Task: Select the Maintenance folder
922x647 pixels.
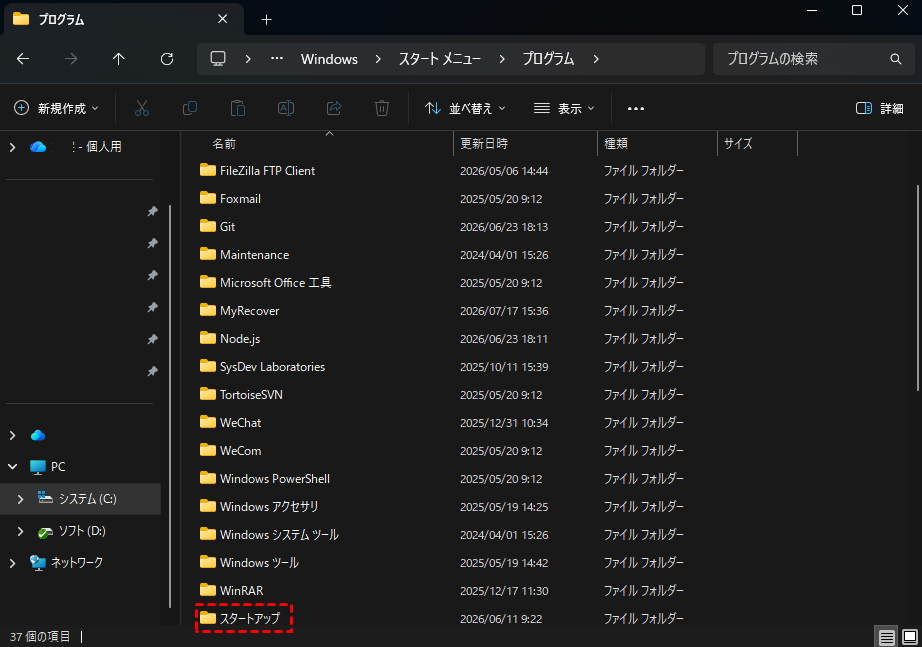Action: [x=254, y=255]
